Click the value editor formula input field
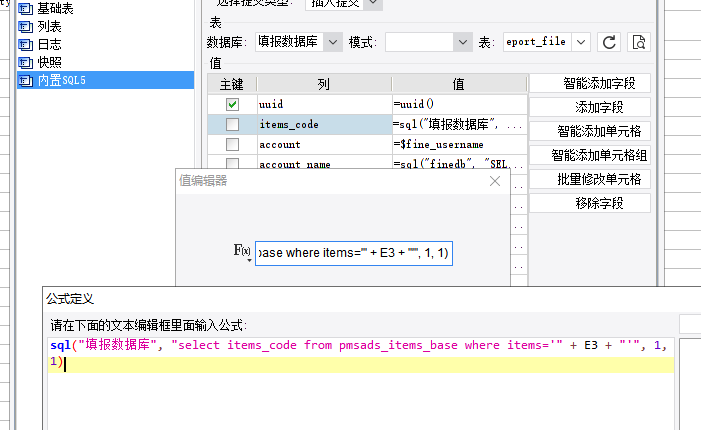Screen dimensions: 701x430 point(354,253)
